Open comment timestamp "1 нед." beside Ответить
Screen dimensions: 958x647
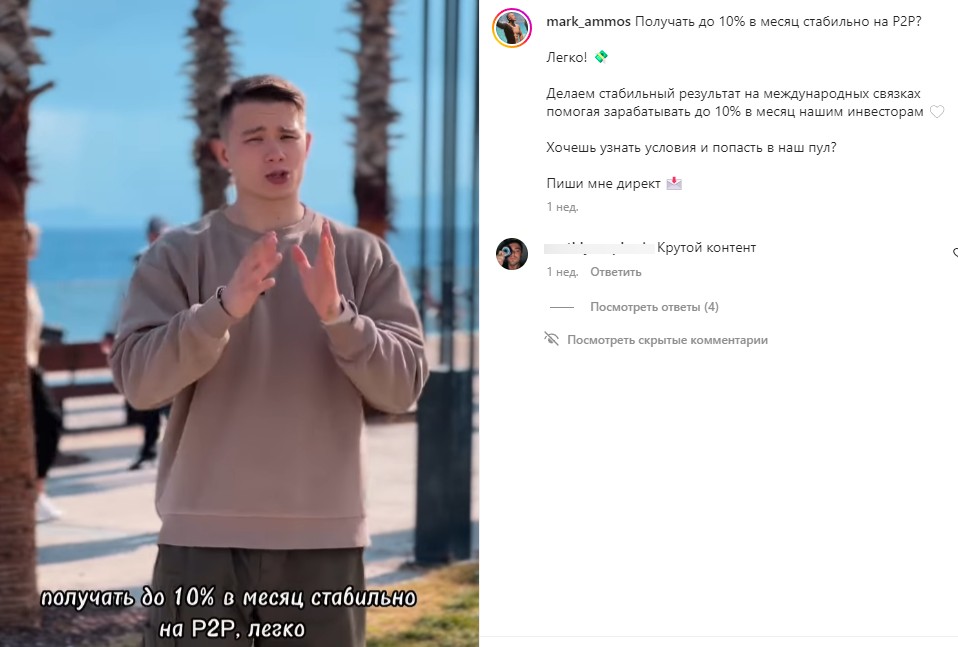[x=562, y=272]
